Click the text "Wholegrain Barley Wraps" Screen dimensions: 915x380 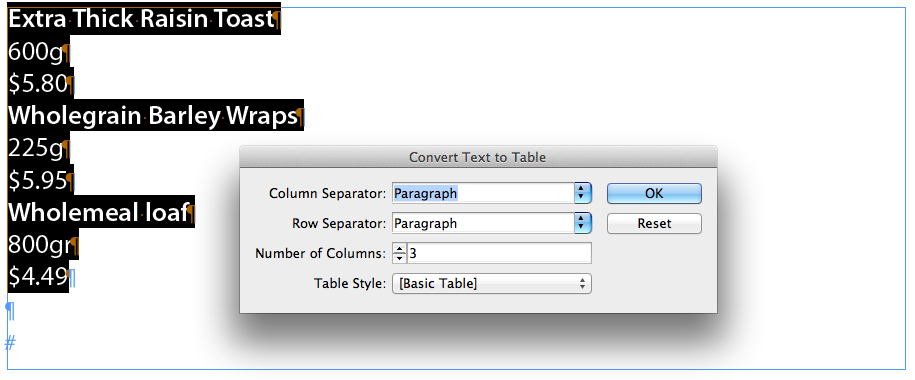[x=152, y=117]
